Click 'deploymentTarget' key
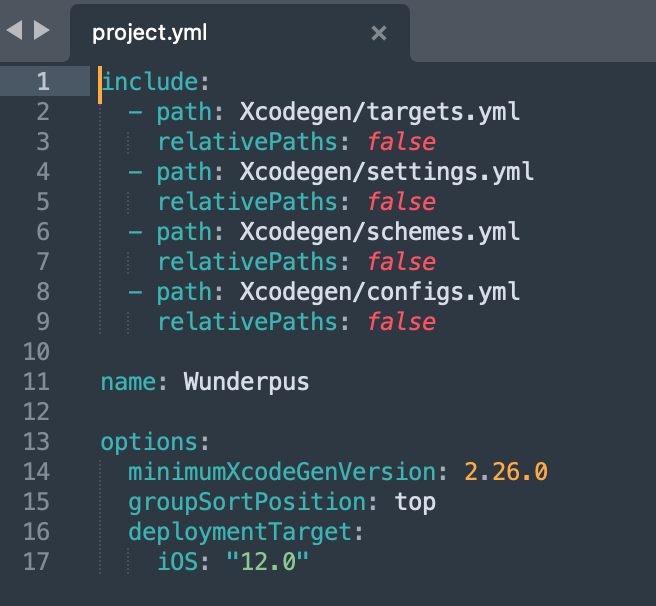 [x=240, y=533]
